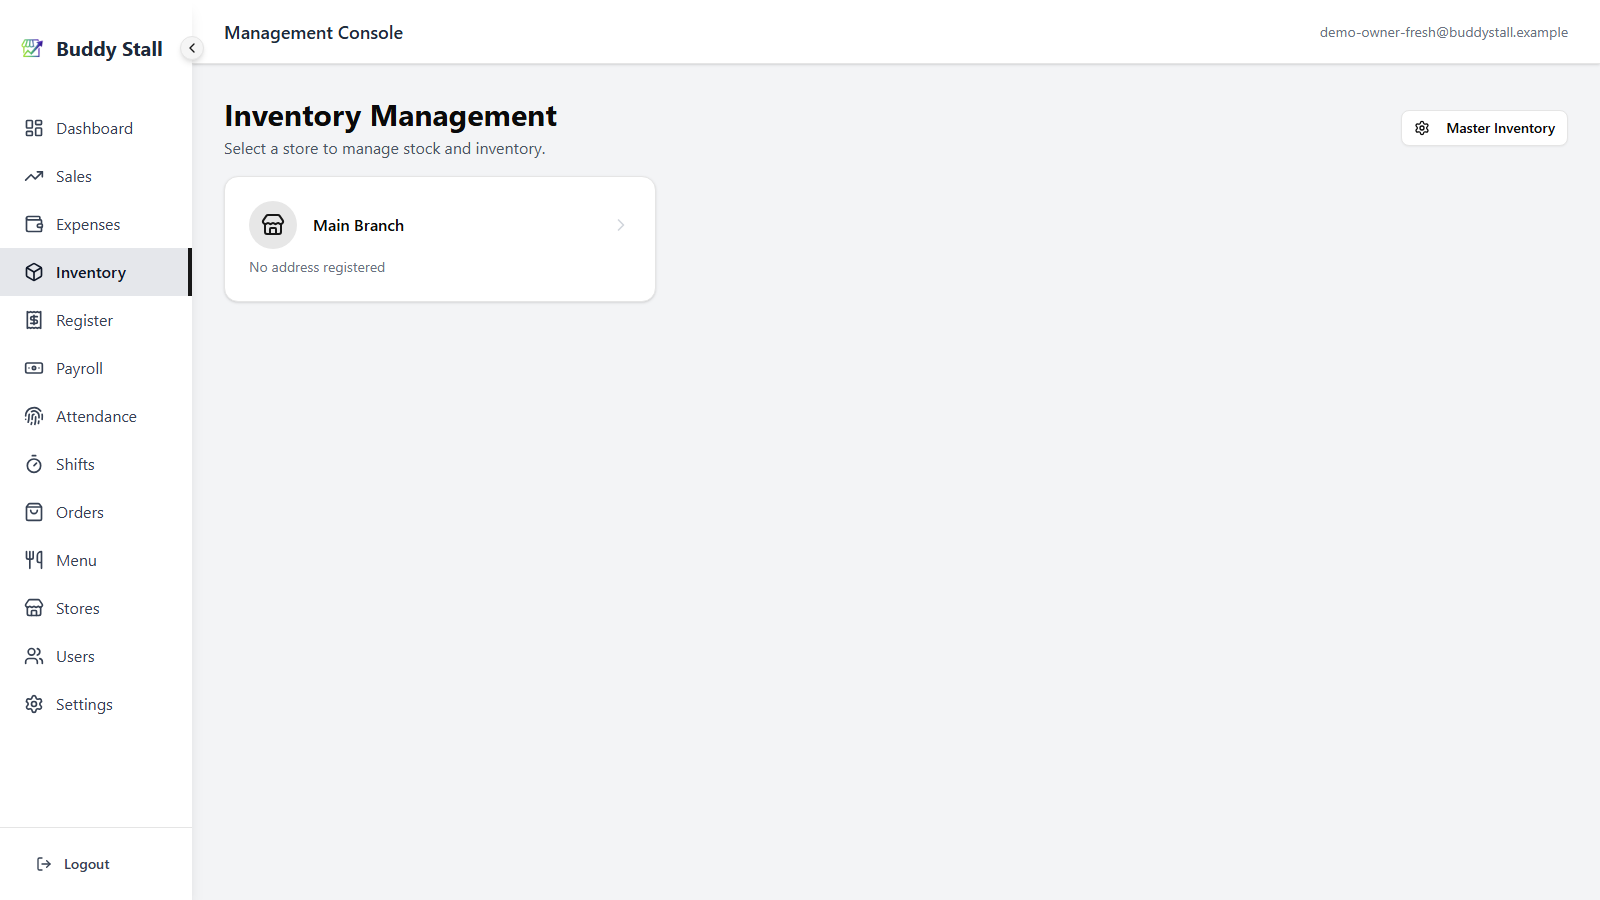Click the Orders shopping bag icon

[x=34, y=512]
